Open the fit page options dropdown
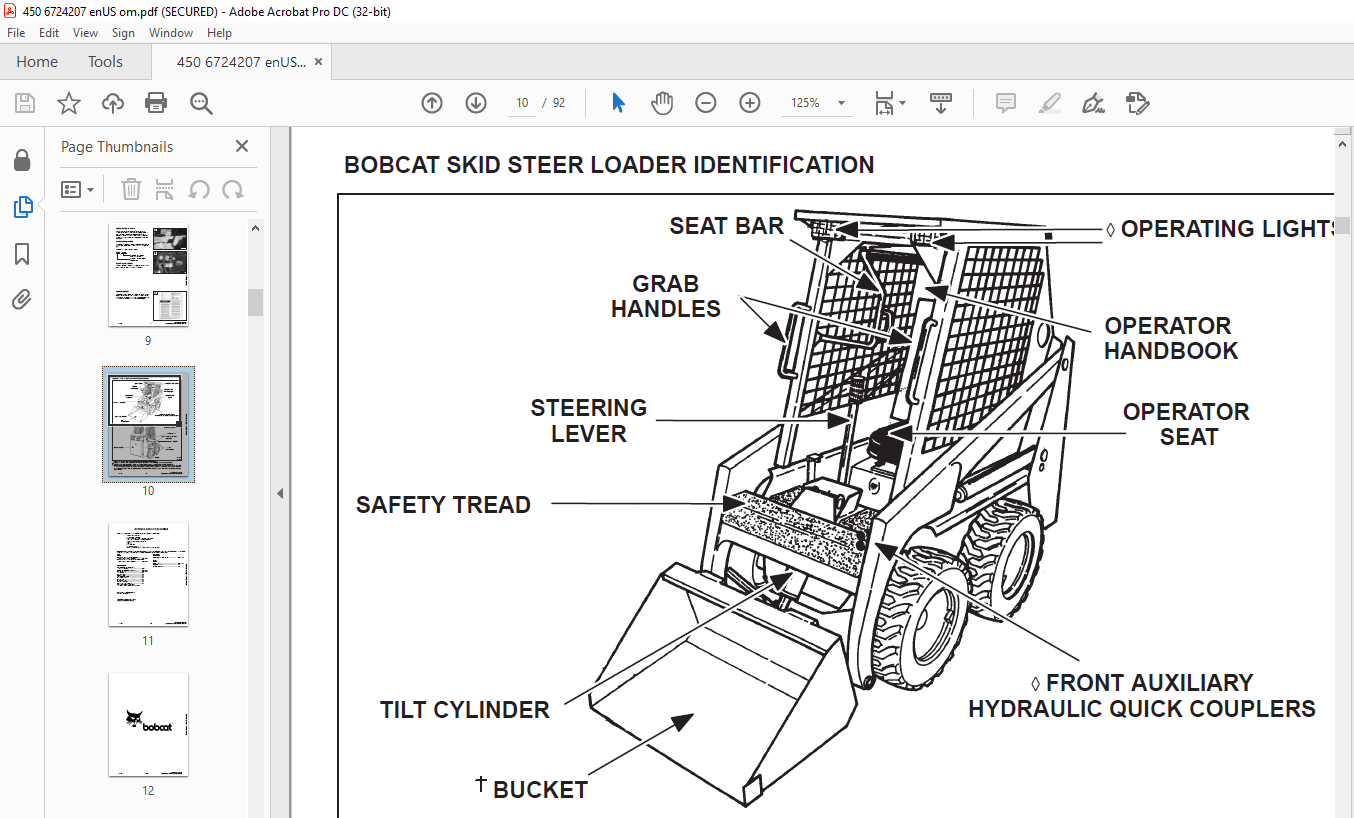This screenshot has height=818, width=1354. [x=890, y=103]
